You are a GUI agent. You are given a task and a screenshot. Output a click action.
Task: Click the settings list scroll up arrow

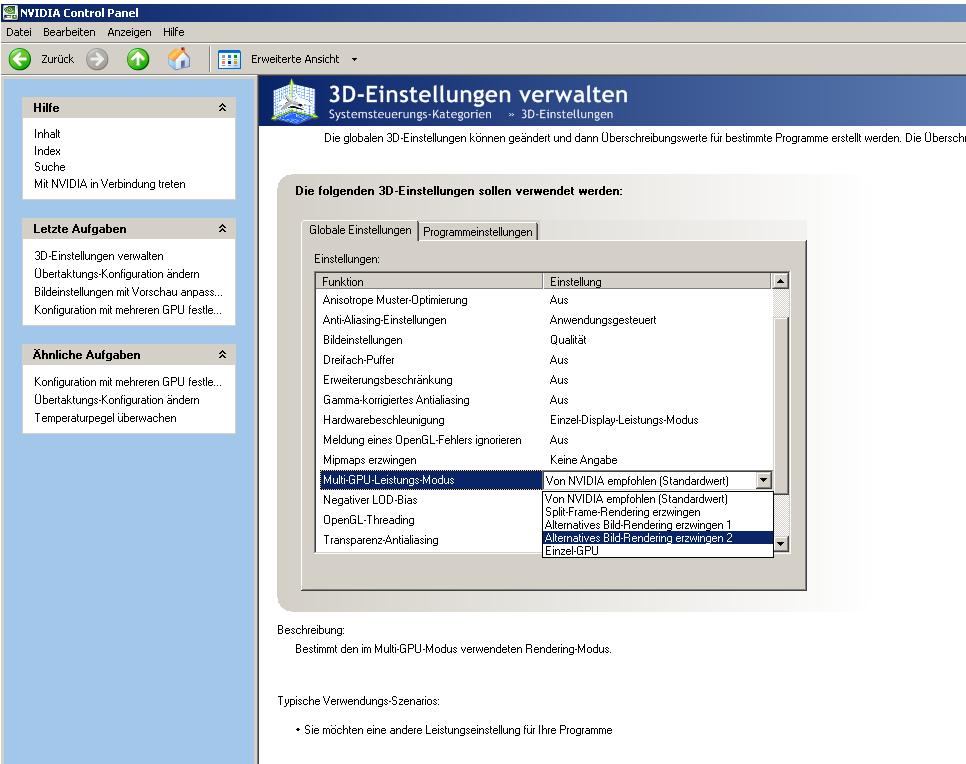(780, 281)
